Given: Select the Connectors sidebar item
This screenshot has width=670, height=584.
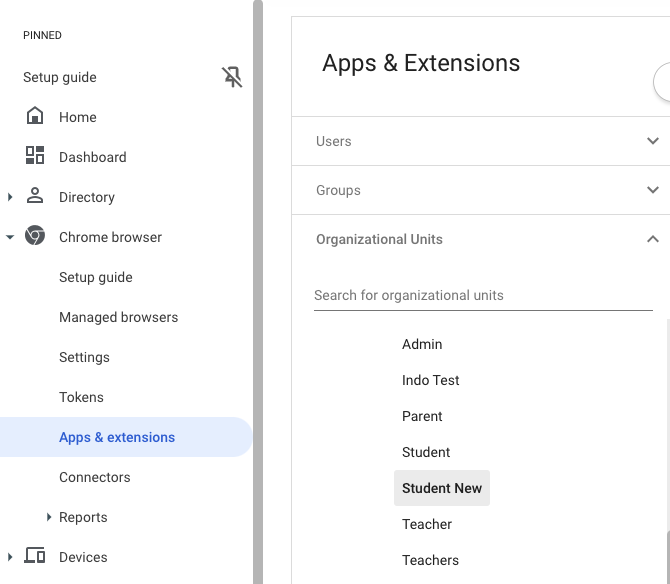Looking at the screenshot, I should pyautogui.click(x=95, y=477).
